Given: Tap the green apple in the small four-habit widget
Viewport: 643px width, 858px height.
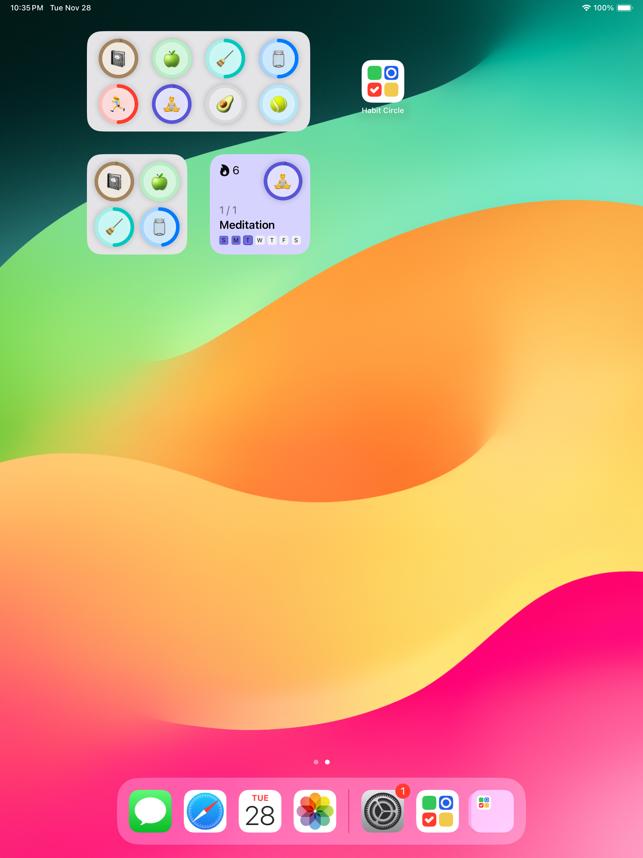Looking at the screenshot, I should point(159,182).
